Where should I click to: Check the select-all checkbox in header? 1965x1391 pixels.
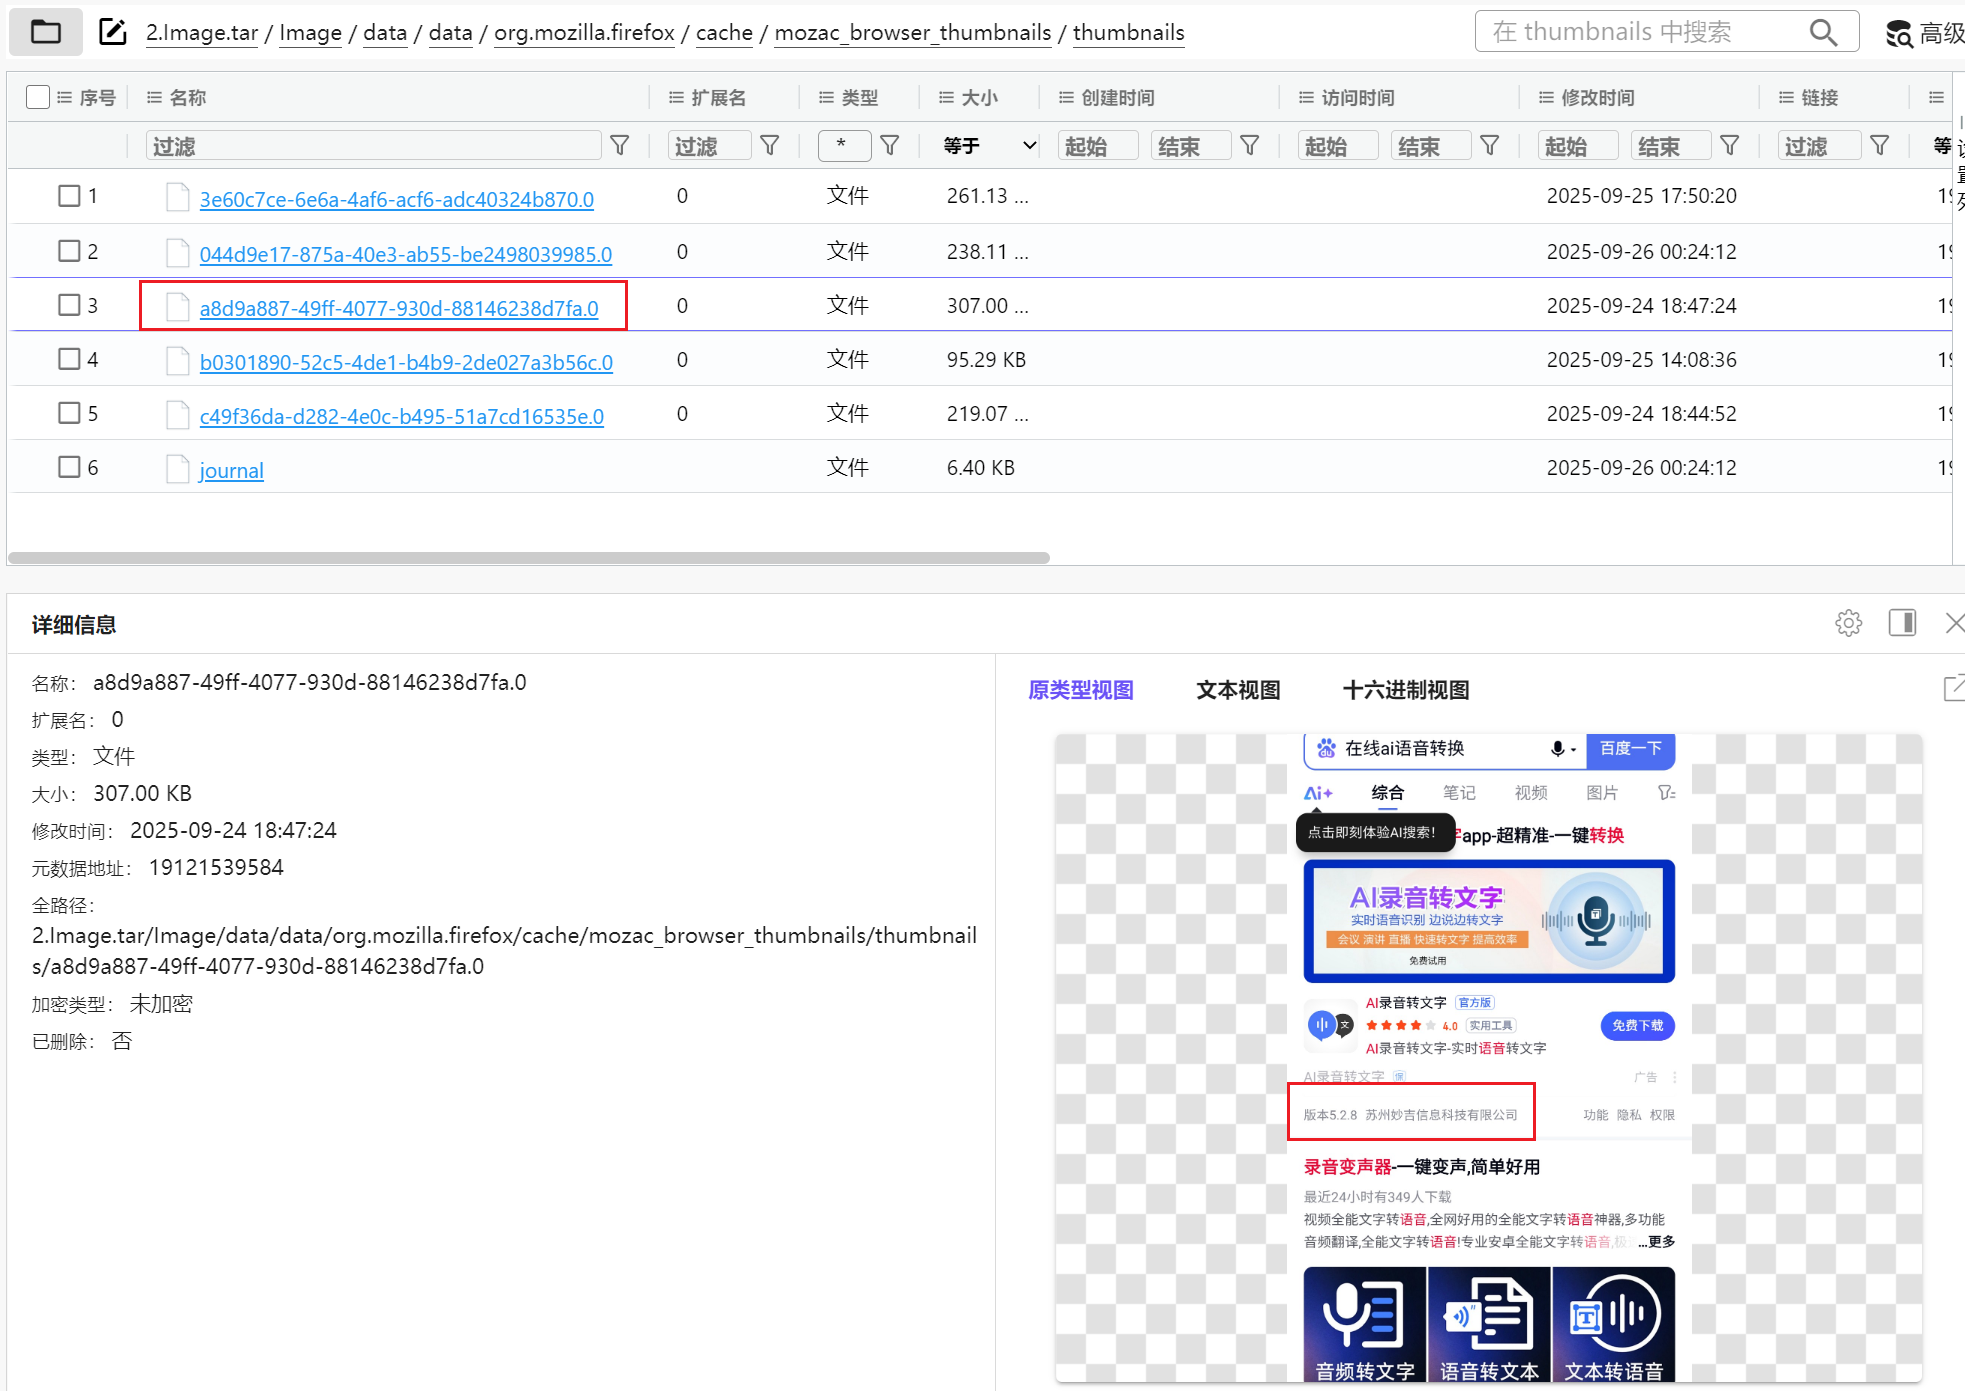point(38,97)
